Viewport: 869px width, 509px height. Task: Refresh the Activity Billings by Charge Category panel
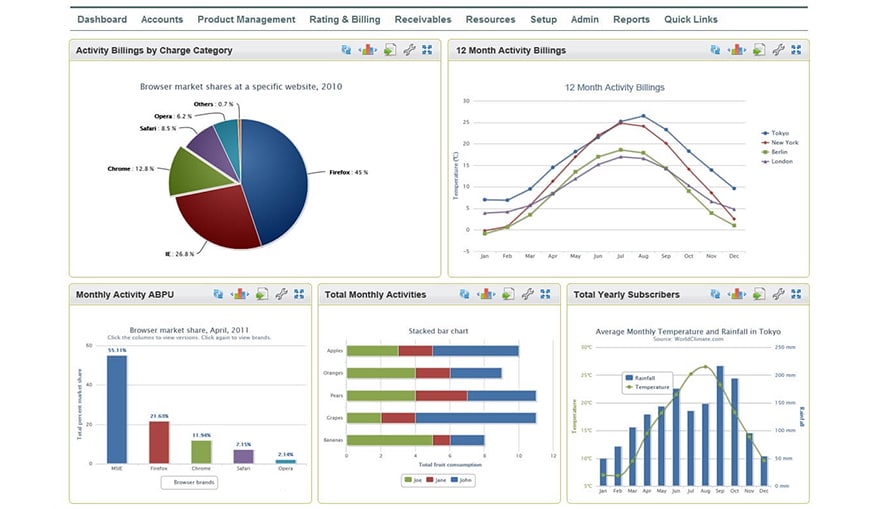click(346, 50)
